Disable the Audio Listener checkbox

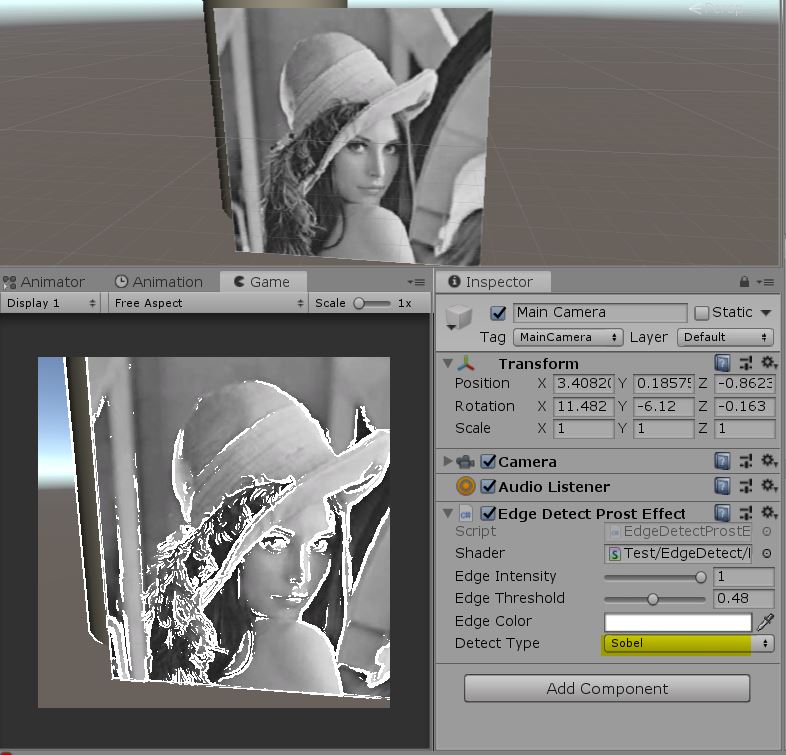(488, 486)
